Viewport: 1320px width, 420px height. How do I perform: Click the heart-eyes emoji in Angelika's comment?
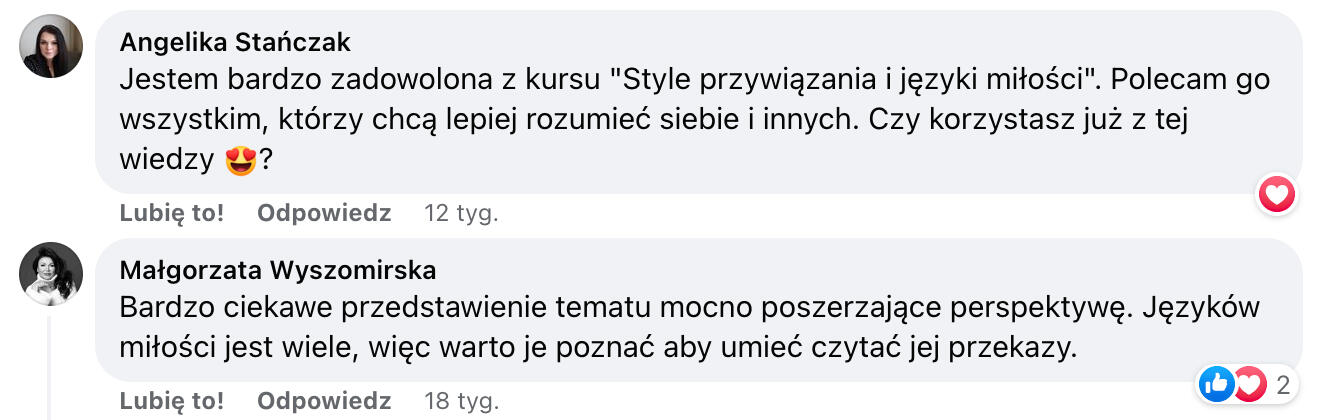[241, 160]
